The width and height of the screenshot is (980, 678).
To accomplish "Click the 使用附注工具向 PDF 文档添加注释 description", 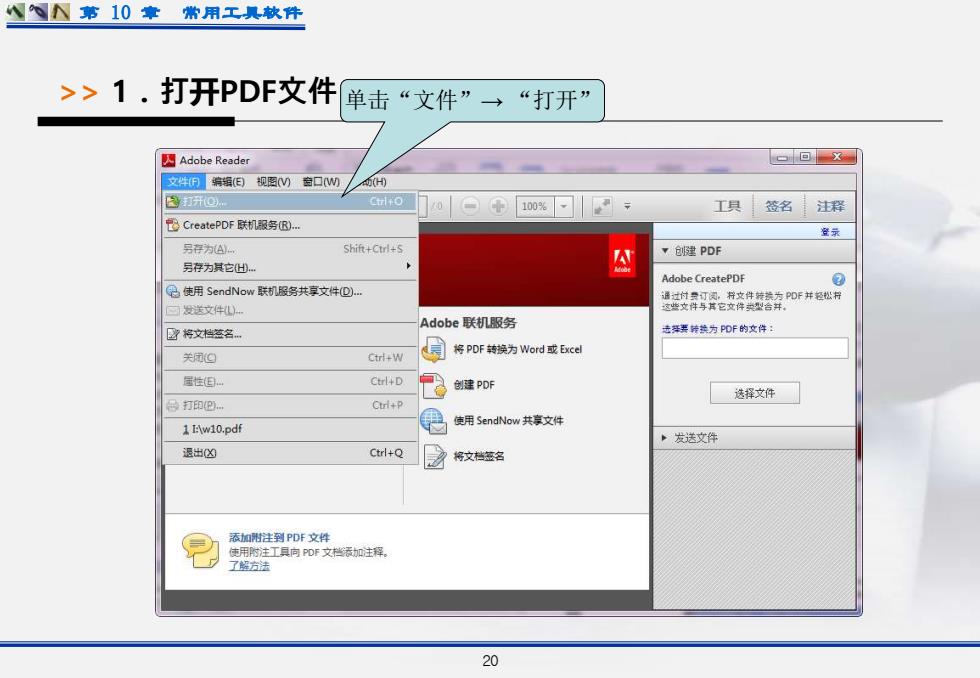I will pyautogui.click(x=308, y=552).
